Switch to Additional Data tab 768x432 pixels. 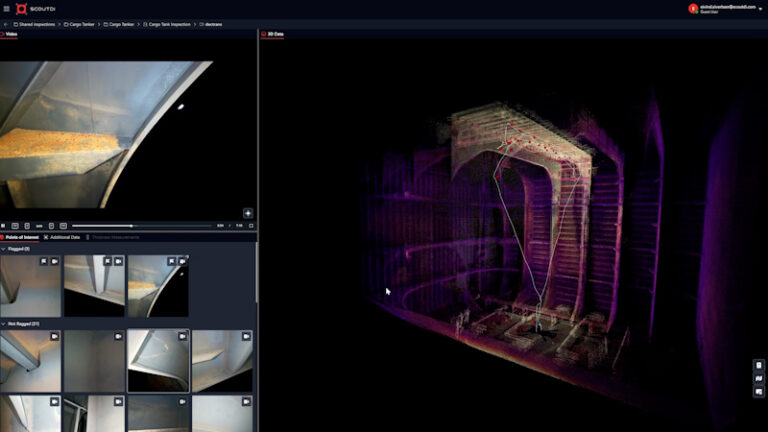[x=62, y=238]
